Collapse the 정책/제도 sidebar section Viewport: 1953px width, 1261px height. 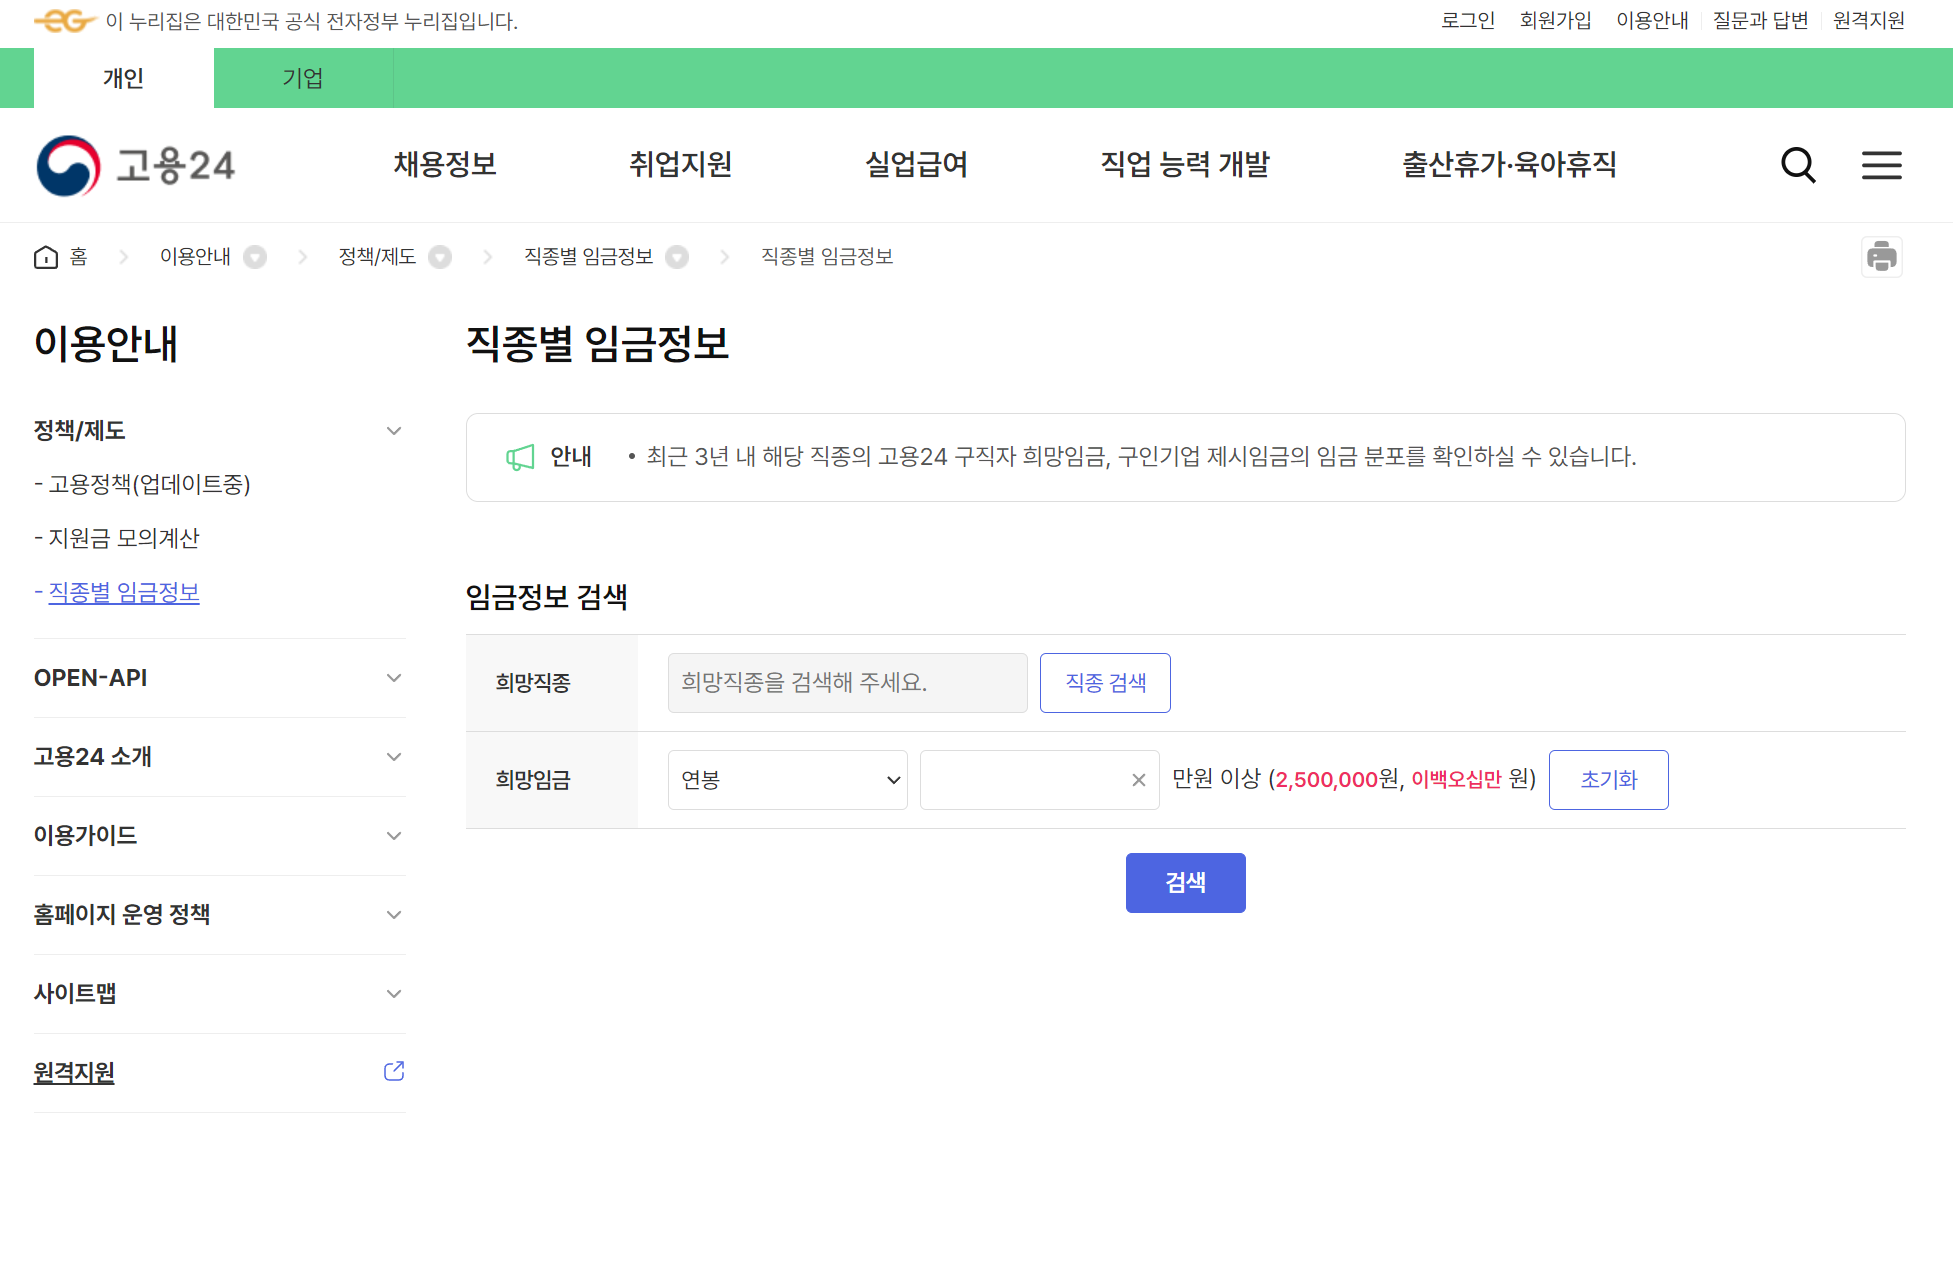point(394,430)
